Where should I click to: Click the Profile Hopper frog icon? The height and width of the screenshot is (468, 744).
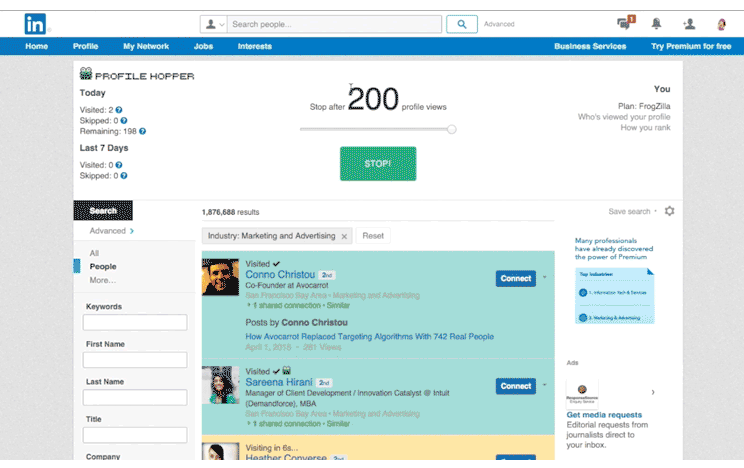(86, 74)
